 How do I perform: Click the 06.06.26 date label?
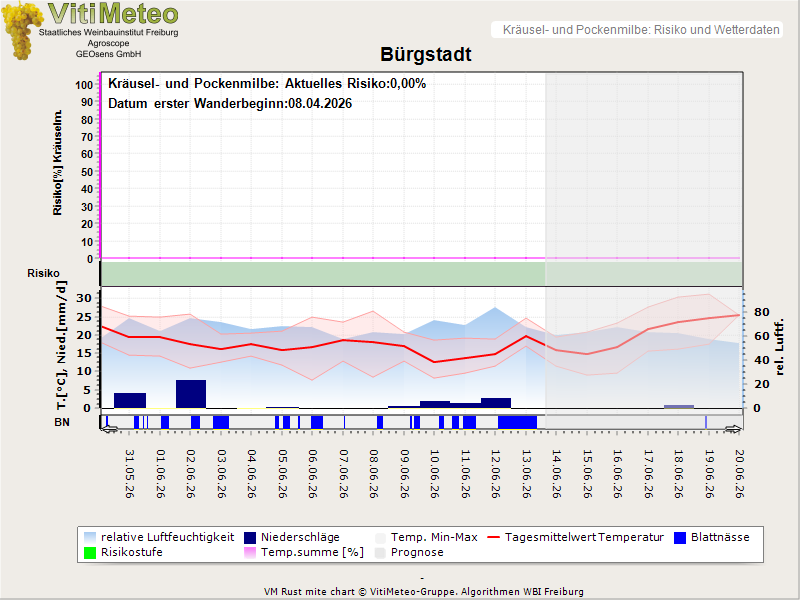pyautogui.click(x=313, y=473)
